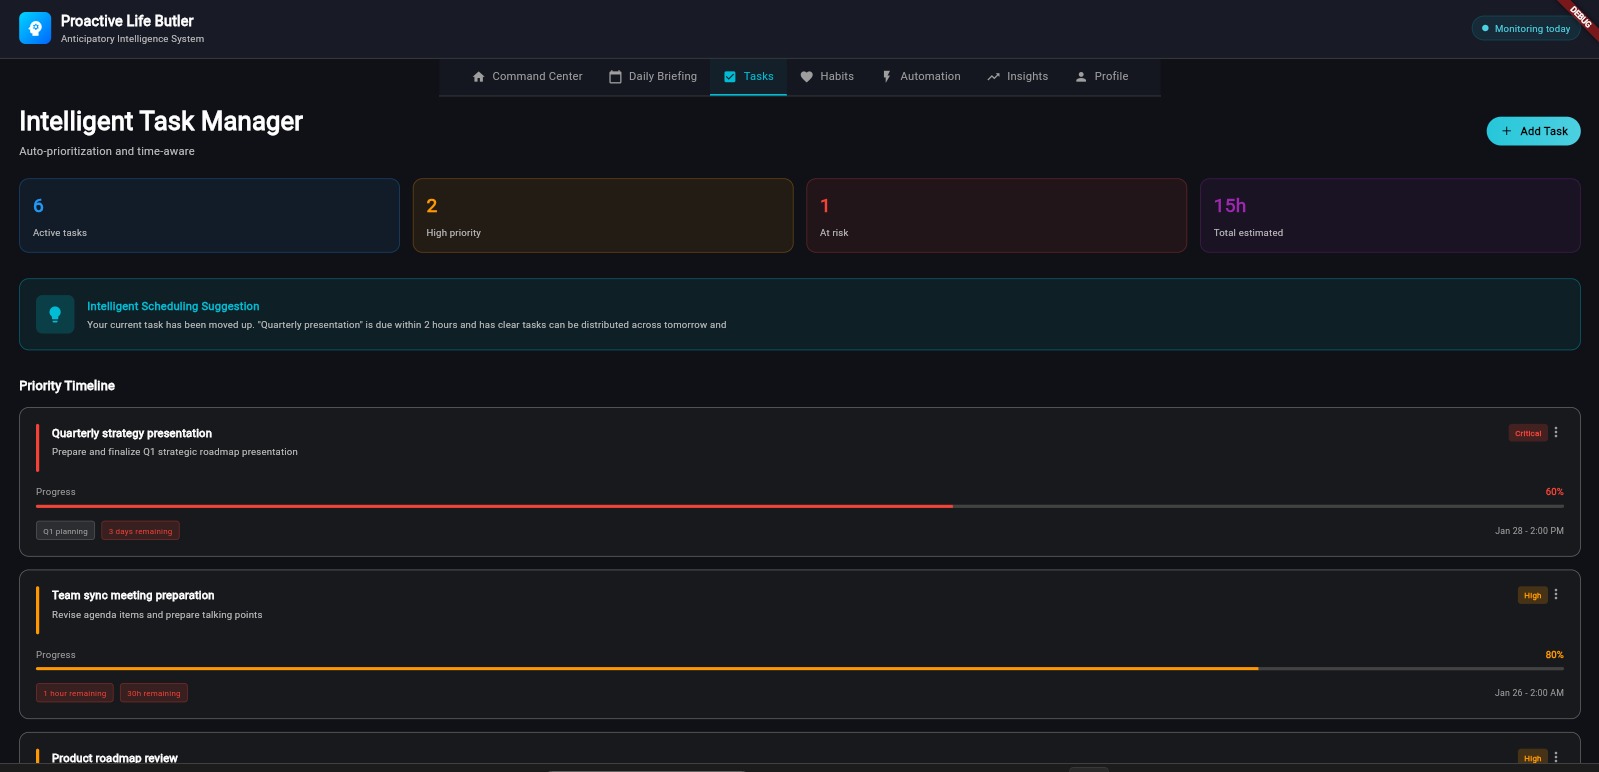This screenshot has height=772, width=1599.
Task: Click the Q1 planning tag chip
Action: pos(65,531)
